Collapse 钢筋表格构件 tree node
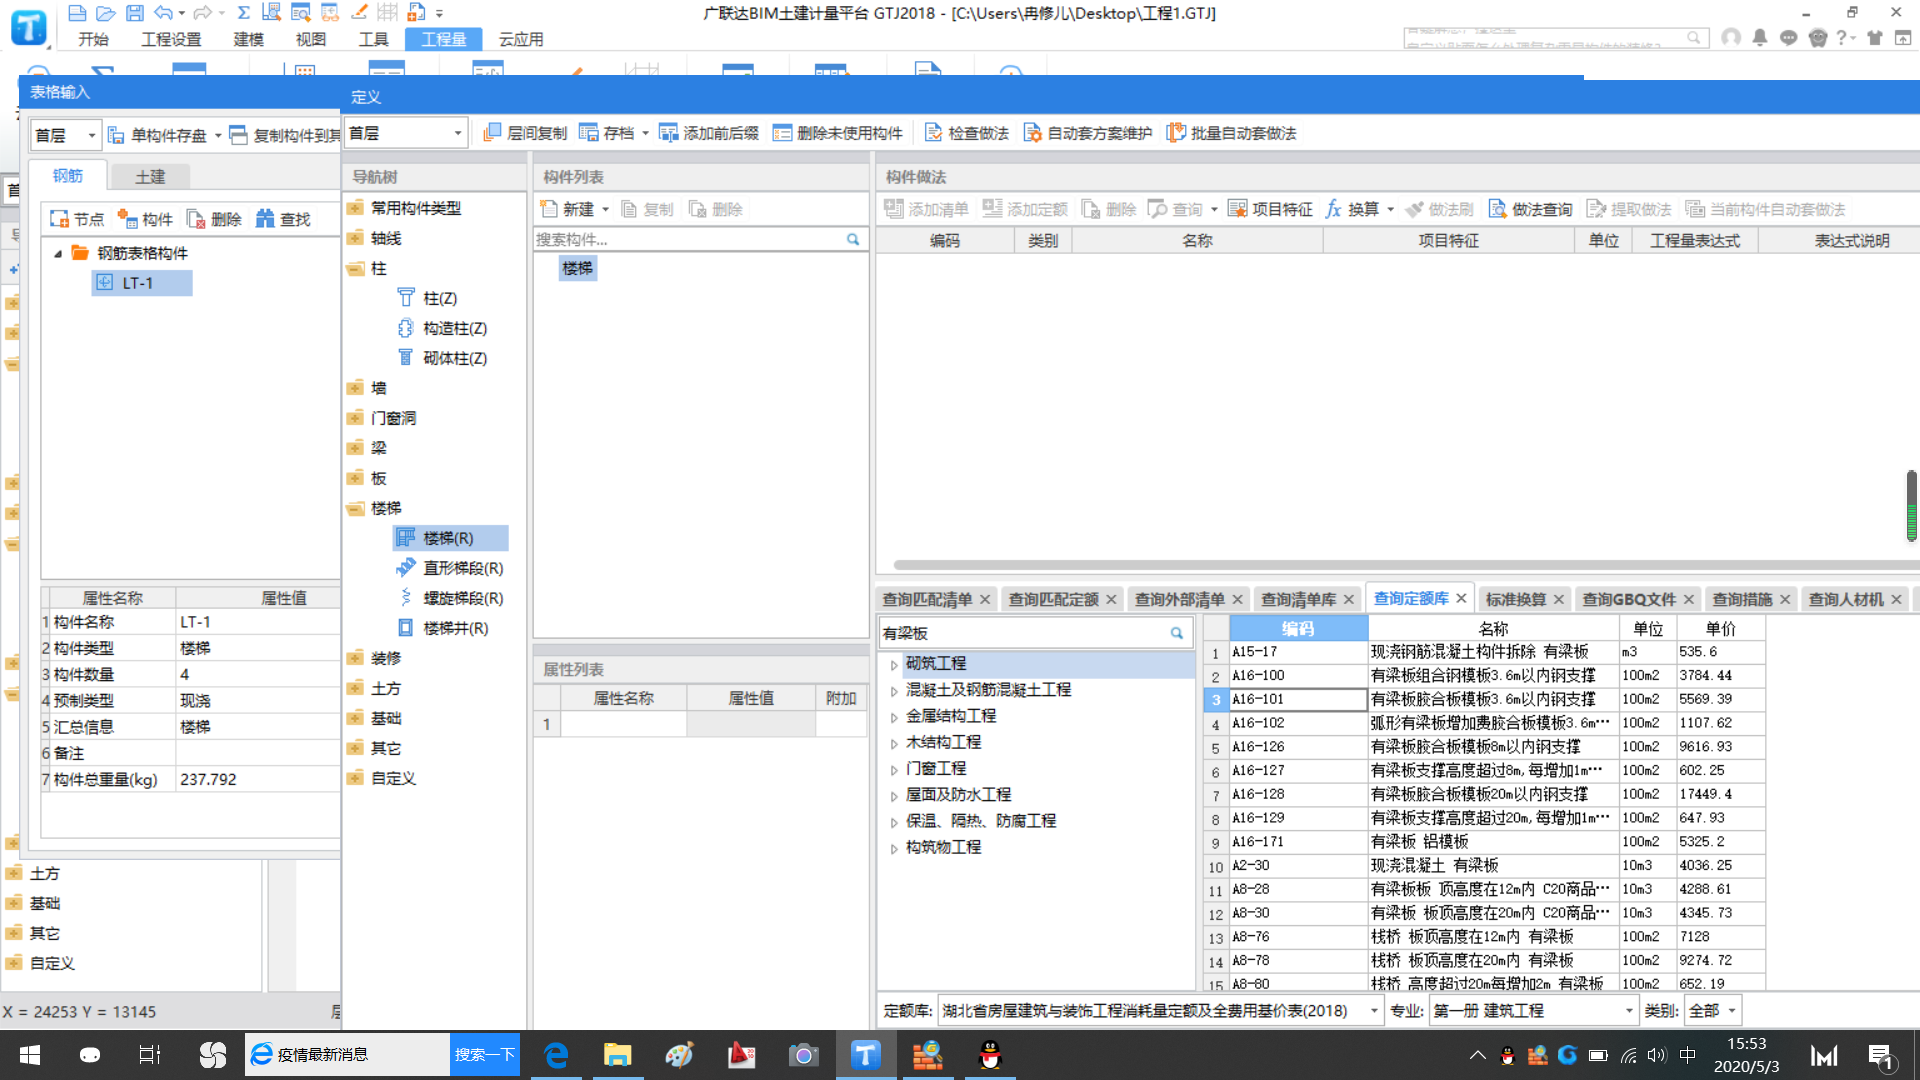The height and width of the screenshot is (1080, 1920). (58, 253)
